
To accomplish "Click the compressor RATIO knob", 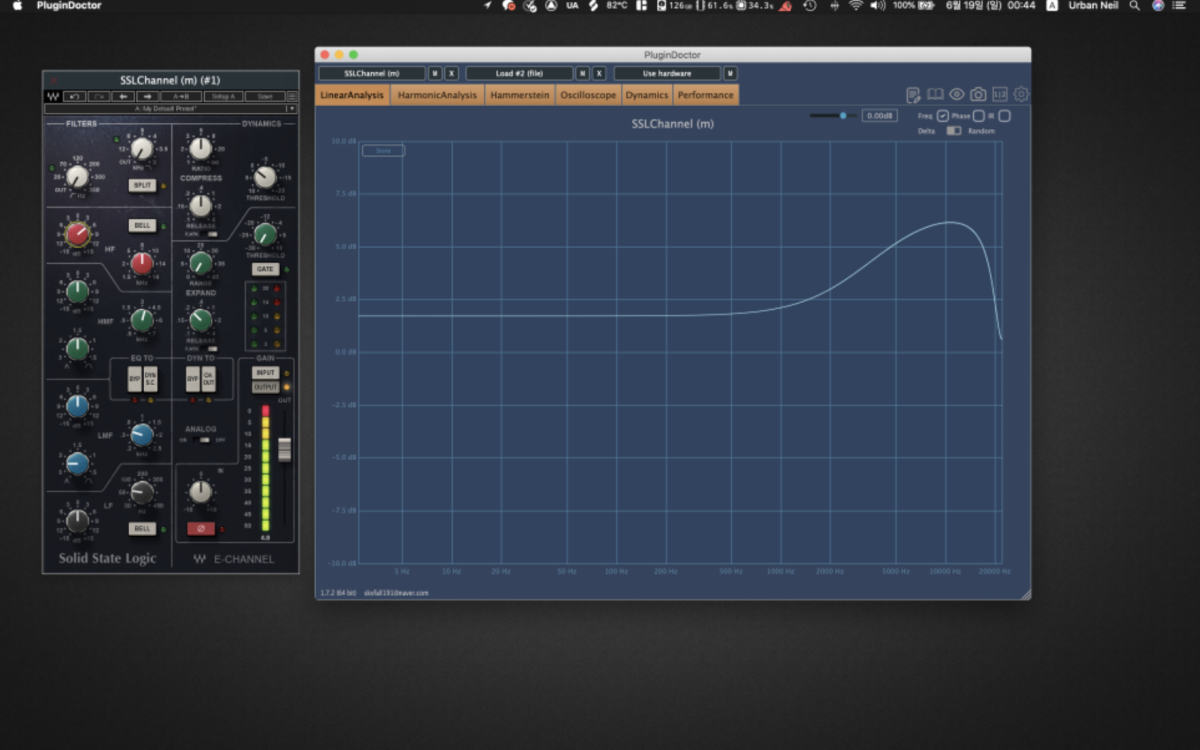I will [201, 149].
